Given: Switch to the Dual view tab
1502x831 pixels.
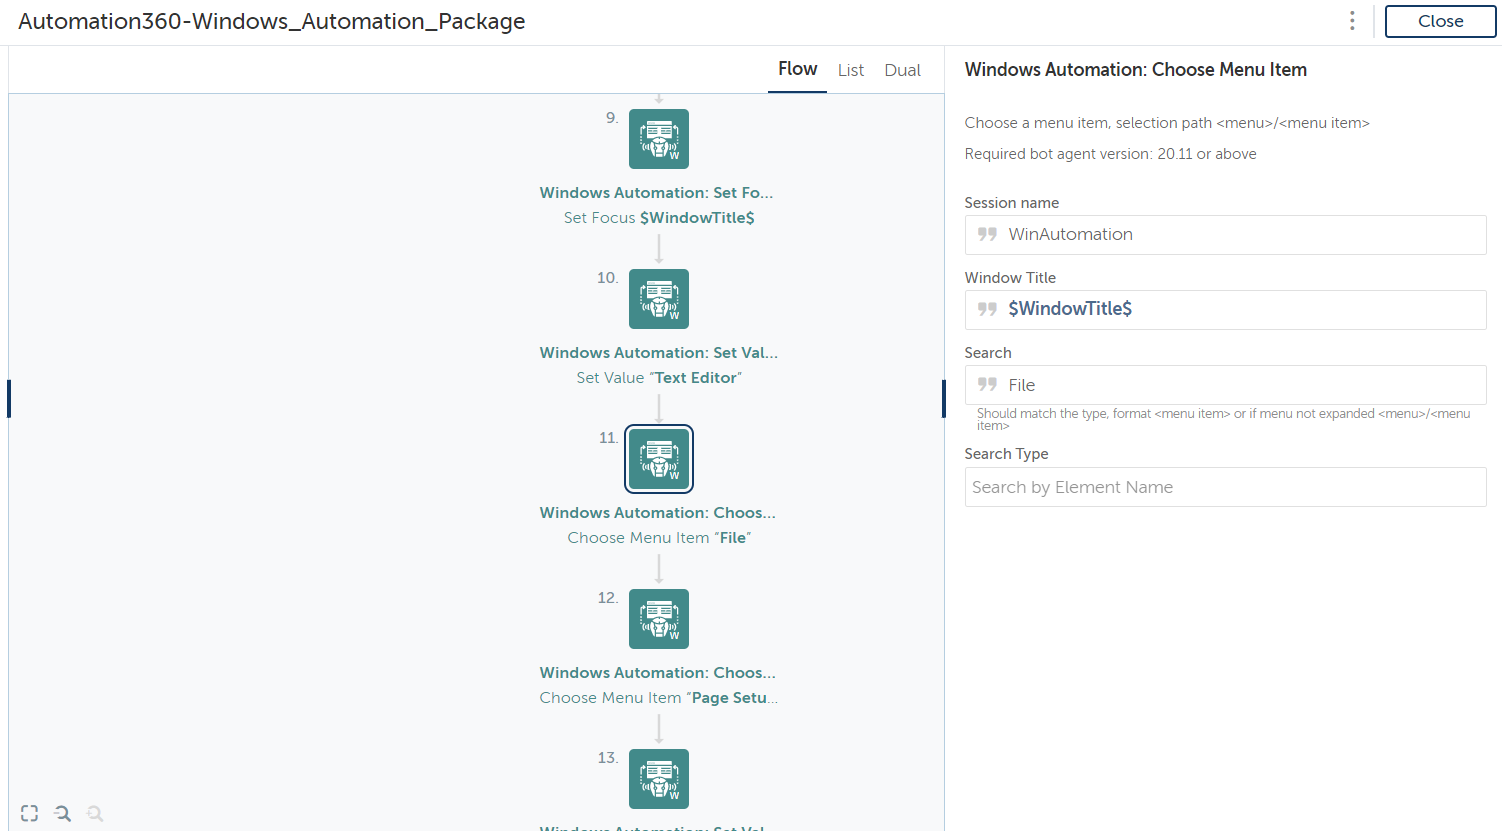Looking at the screenshot, I should click(902, 70).
